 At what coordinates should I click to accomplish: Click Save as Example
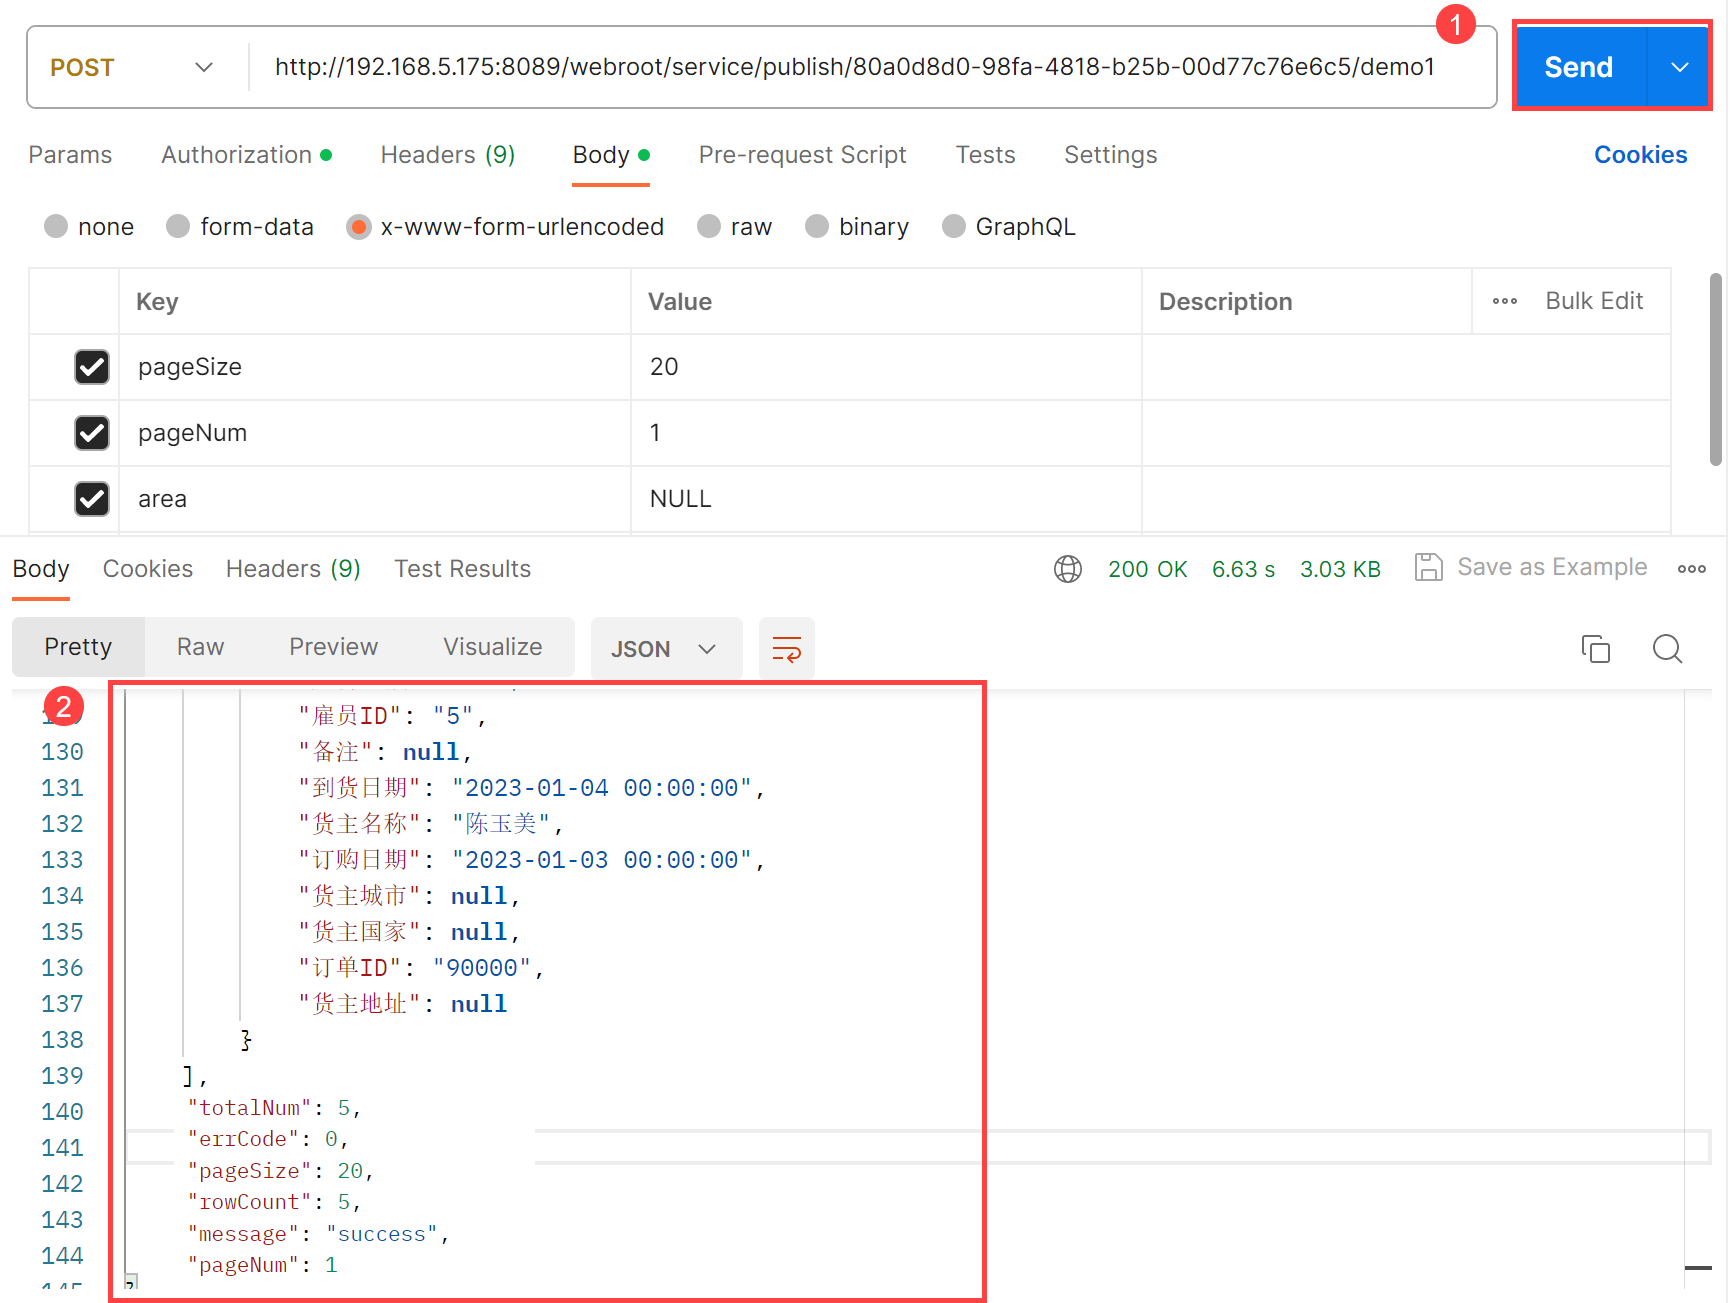(1531, 568)
